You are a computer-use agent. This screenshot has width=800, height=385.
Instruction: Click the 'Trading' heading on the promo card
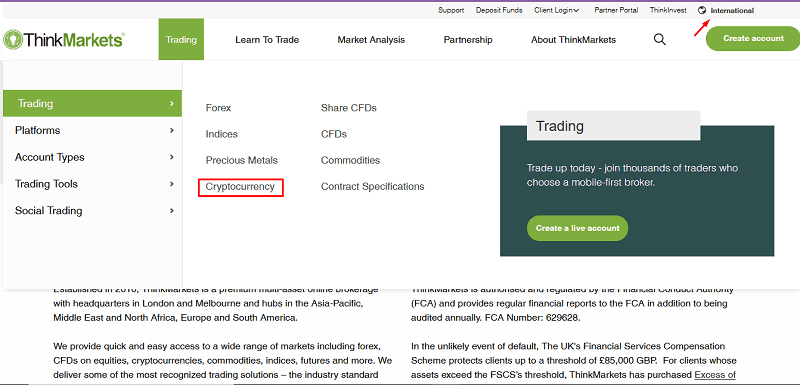560,126
